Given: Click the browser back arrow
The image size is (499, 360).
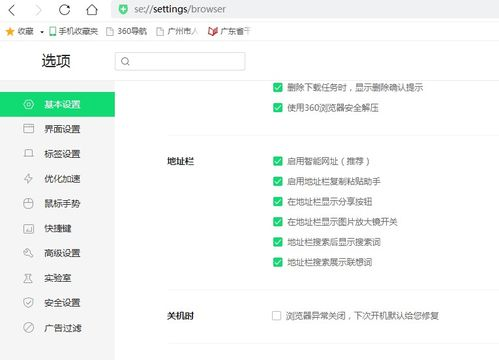Looking at the screenshot, I should [12, 10].
